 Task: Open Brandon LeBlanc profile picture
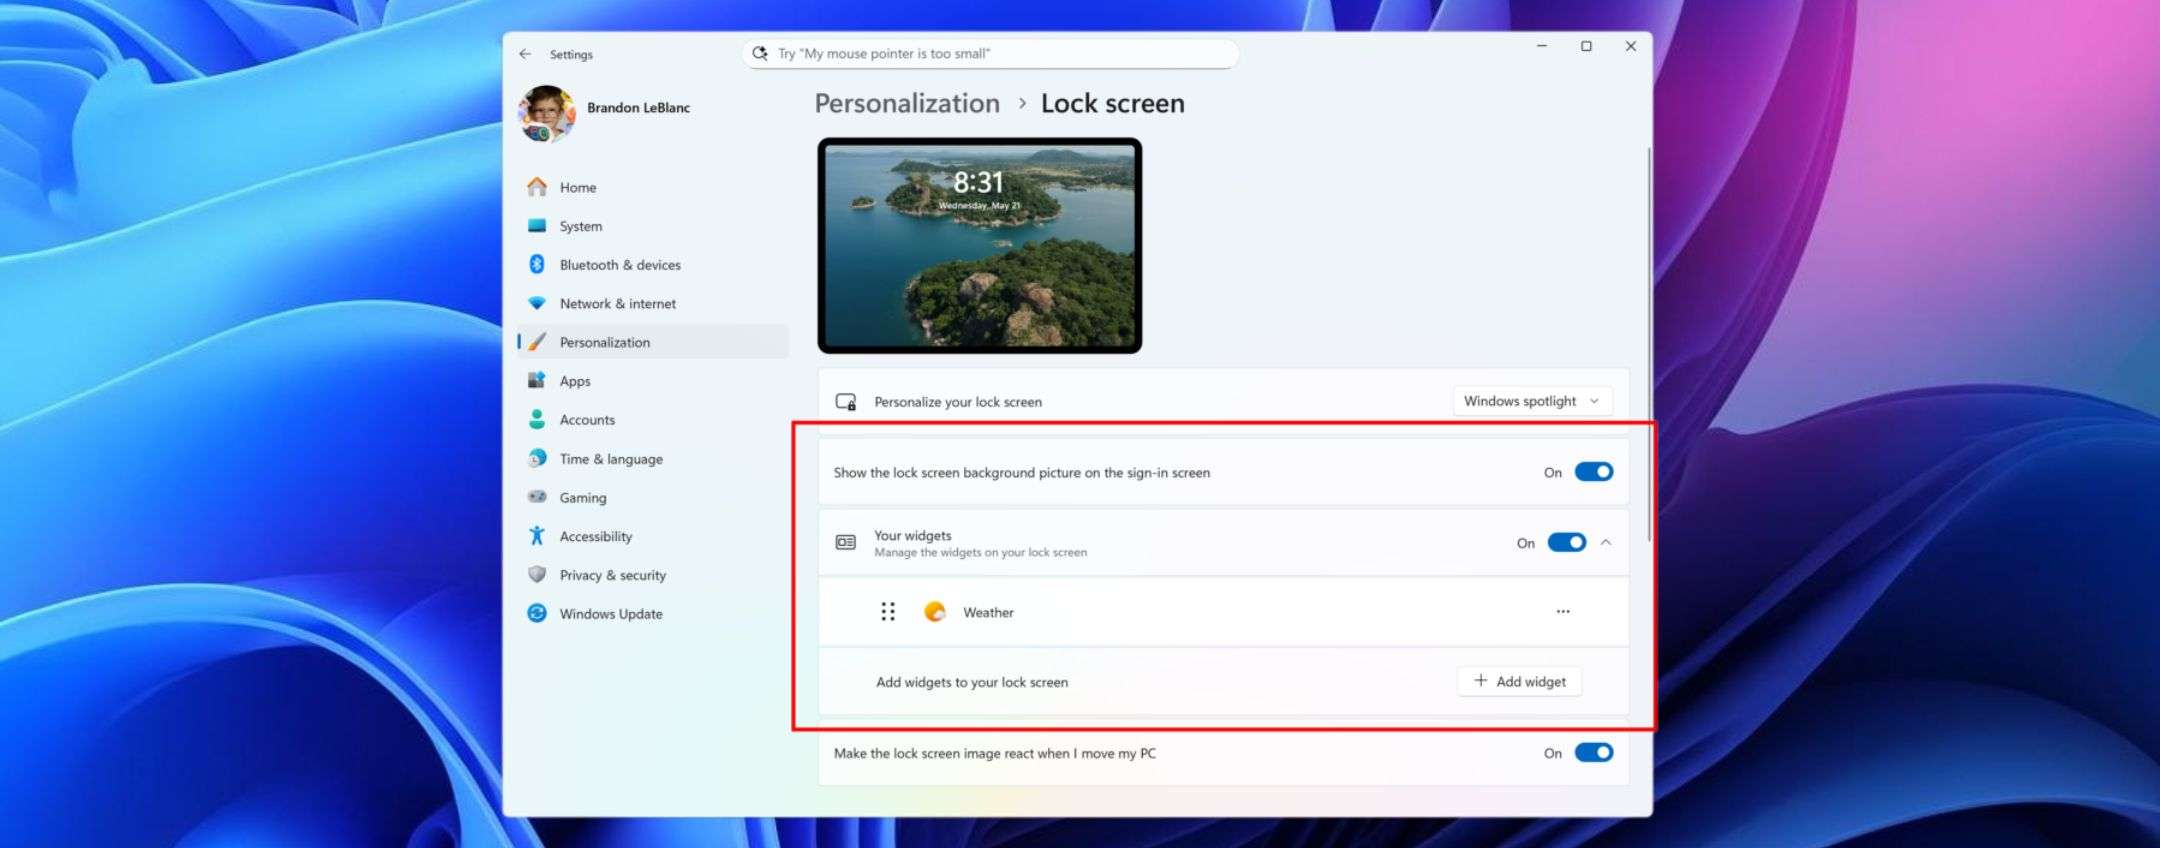[x=546, y=113]
